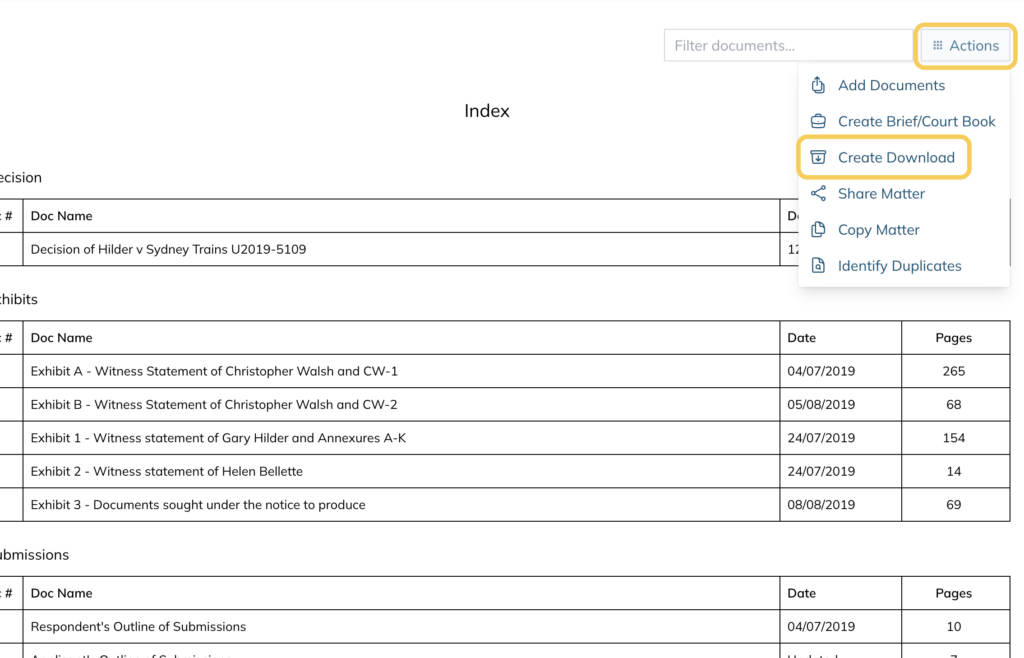Click date 24/07/2019 for Exhibit 2
1024x658 pixels.
821,471
